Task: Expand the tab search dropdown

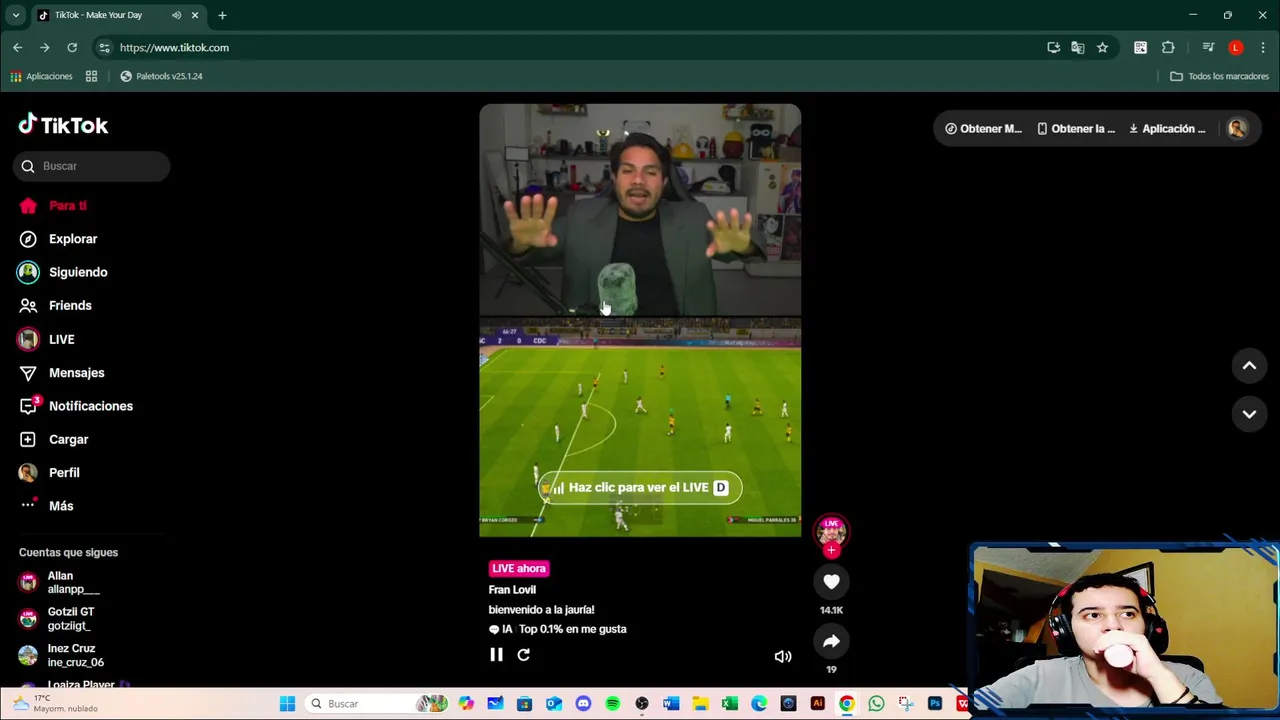Action: pos(16,15)
